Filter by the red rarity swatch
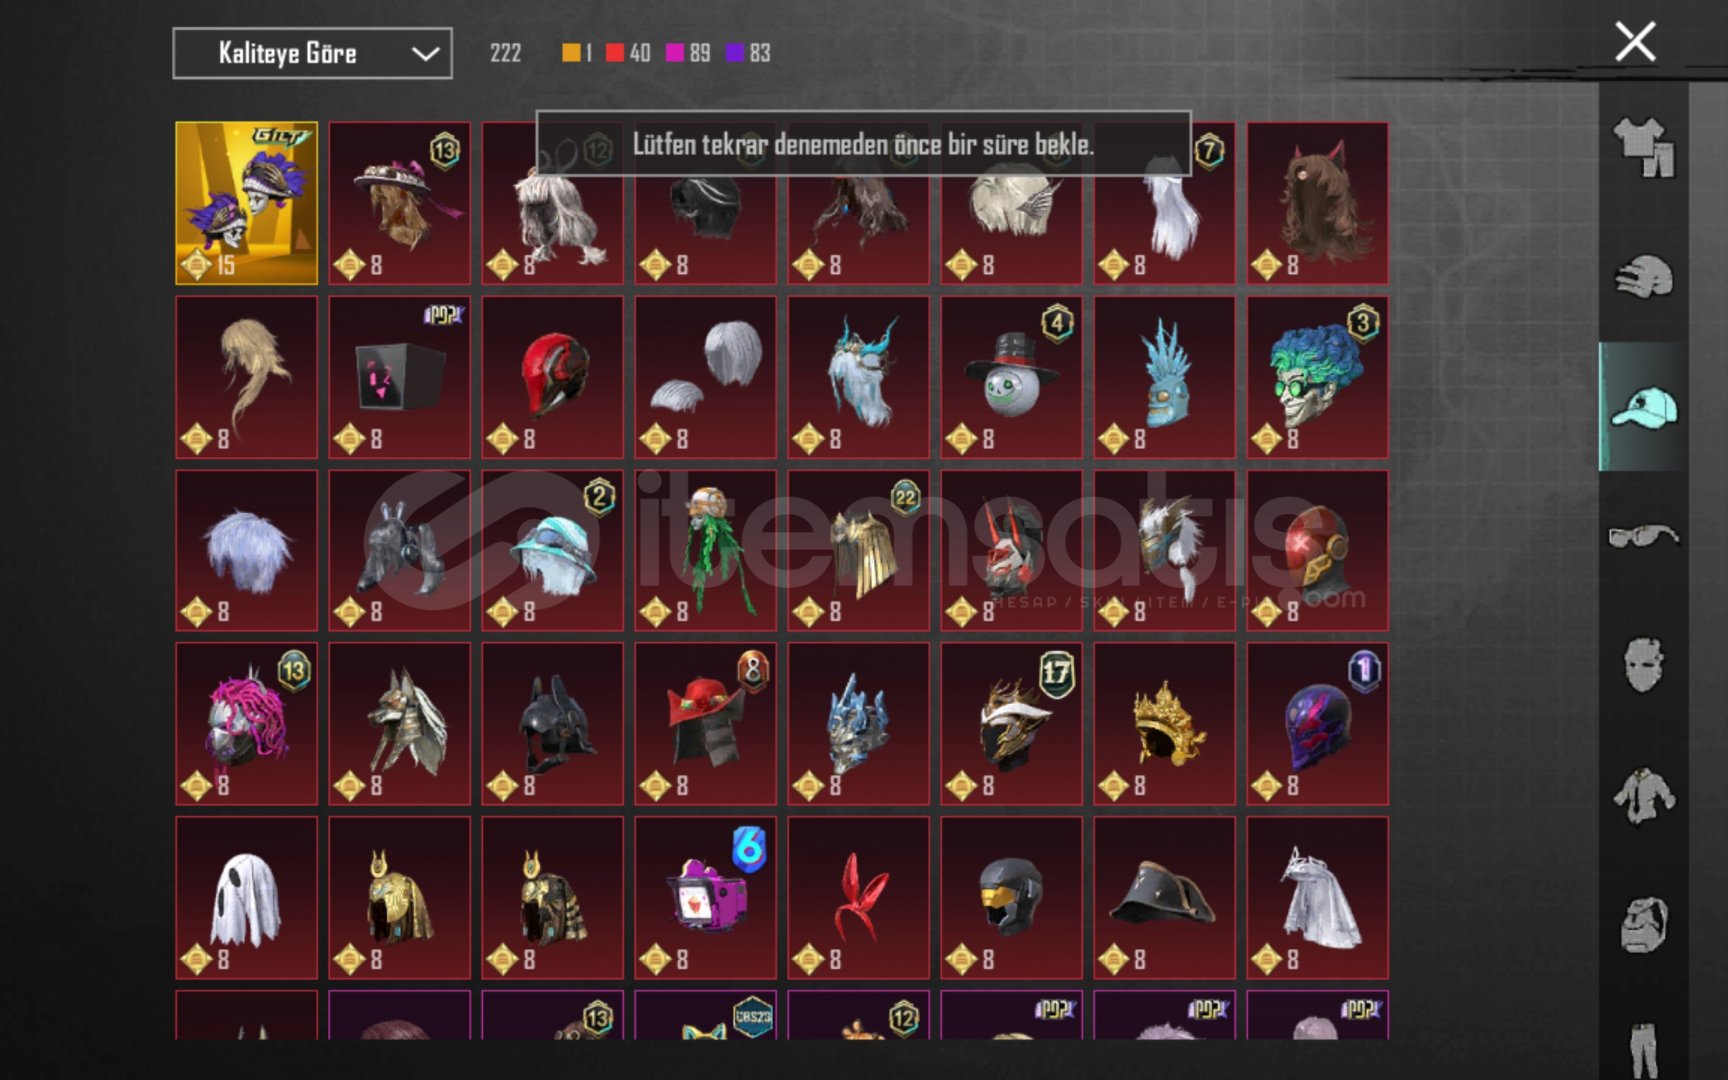Viewport: 1728px width, 1080px height. (x=615, y=53)
